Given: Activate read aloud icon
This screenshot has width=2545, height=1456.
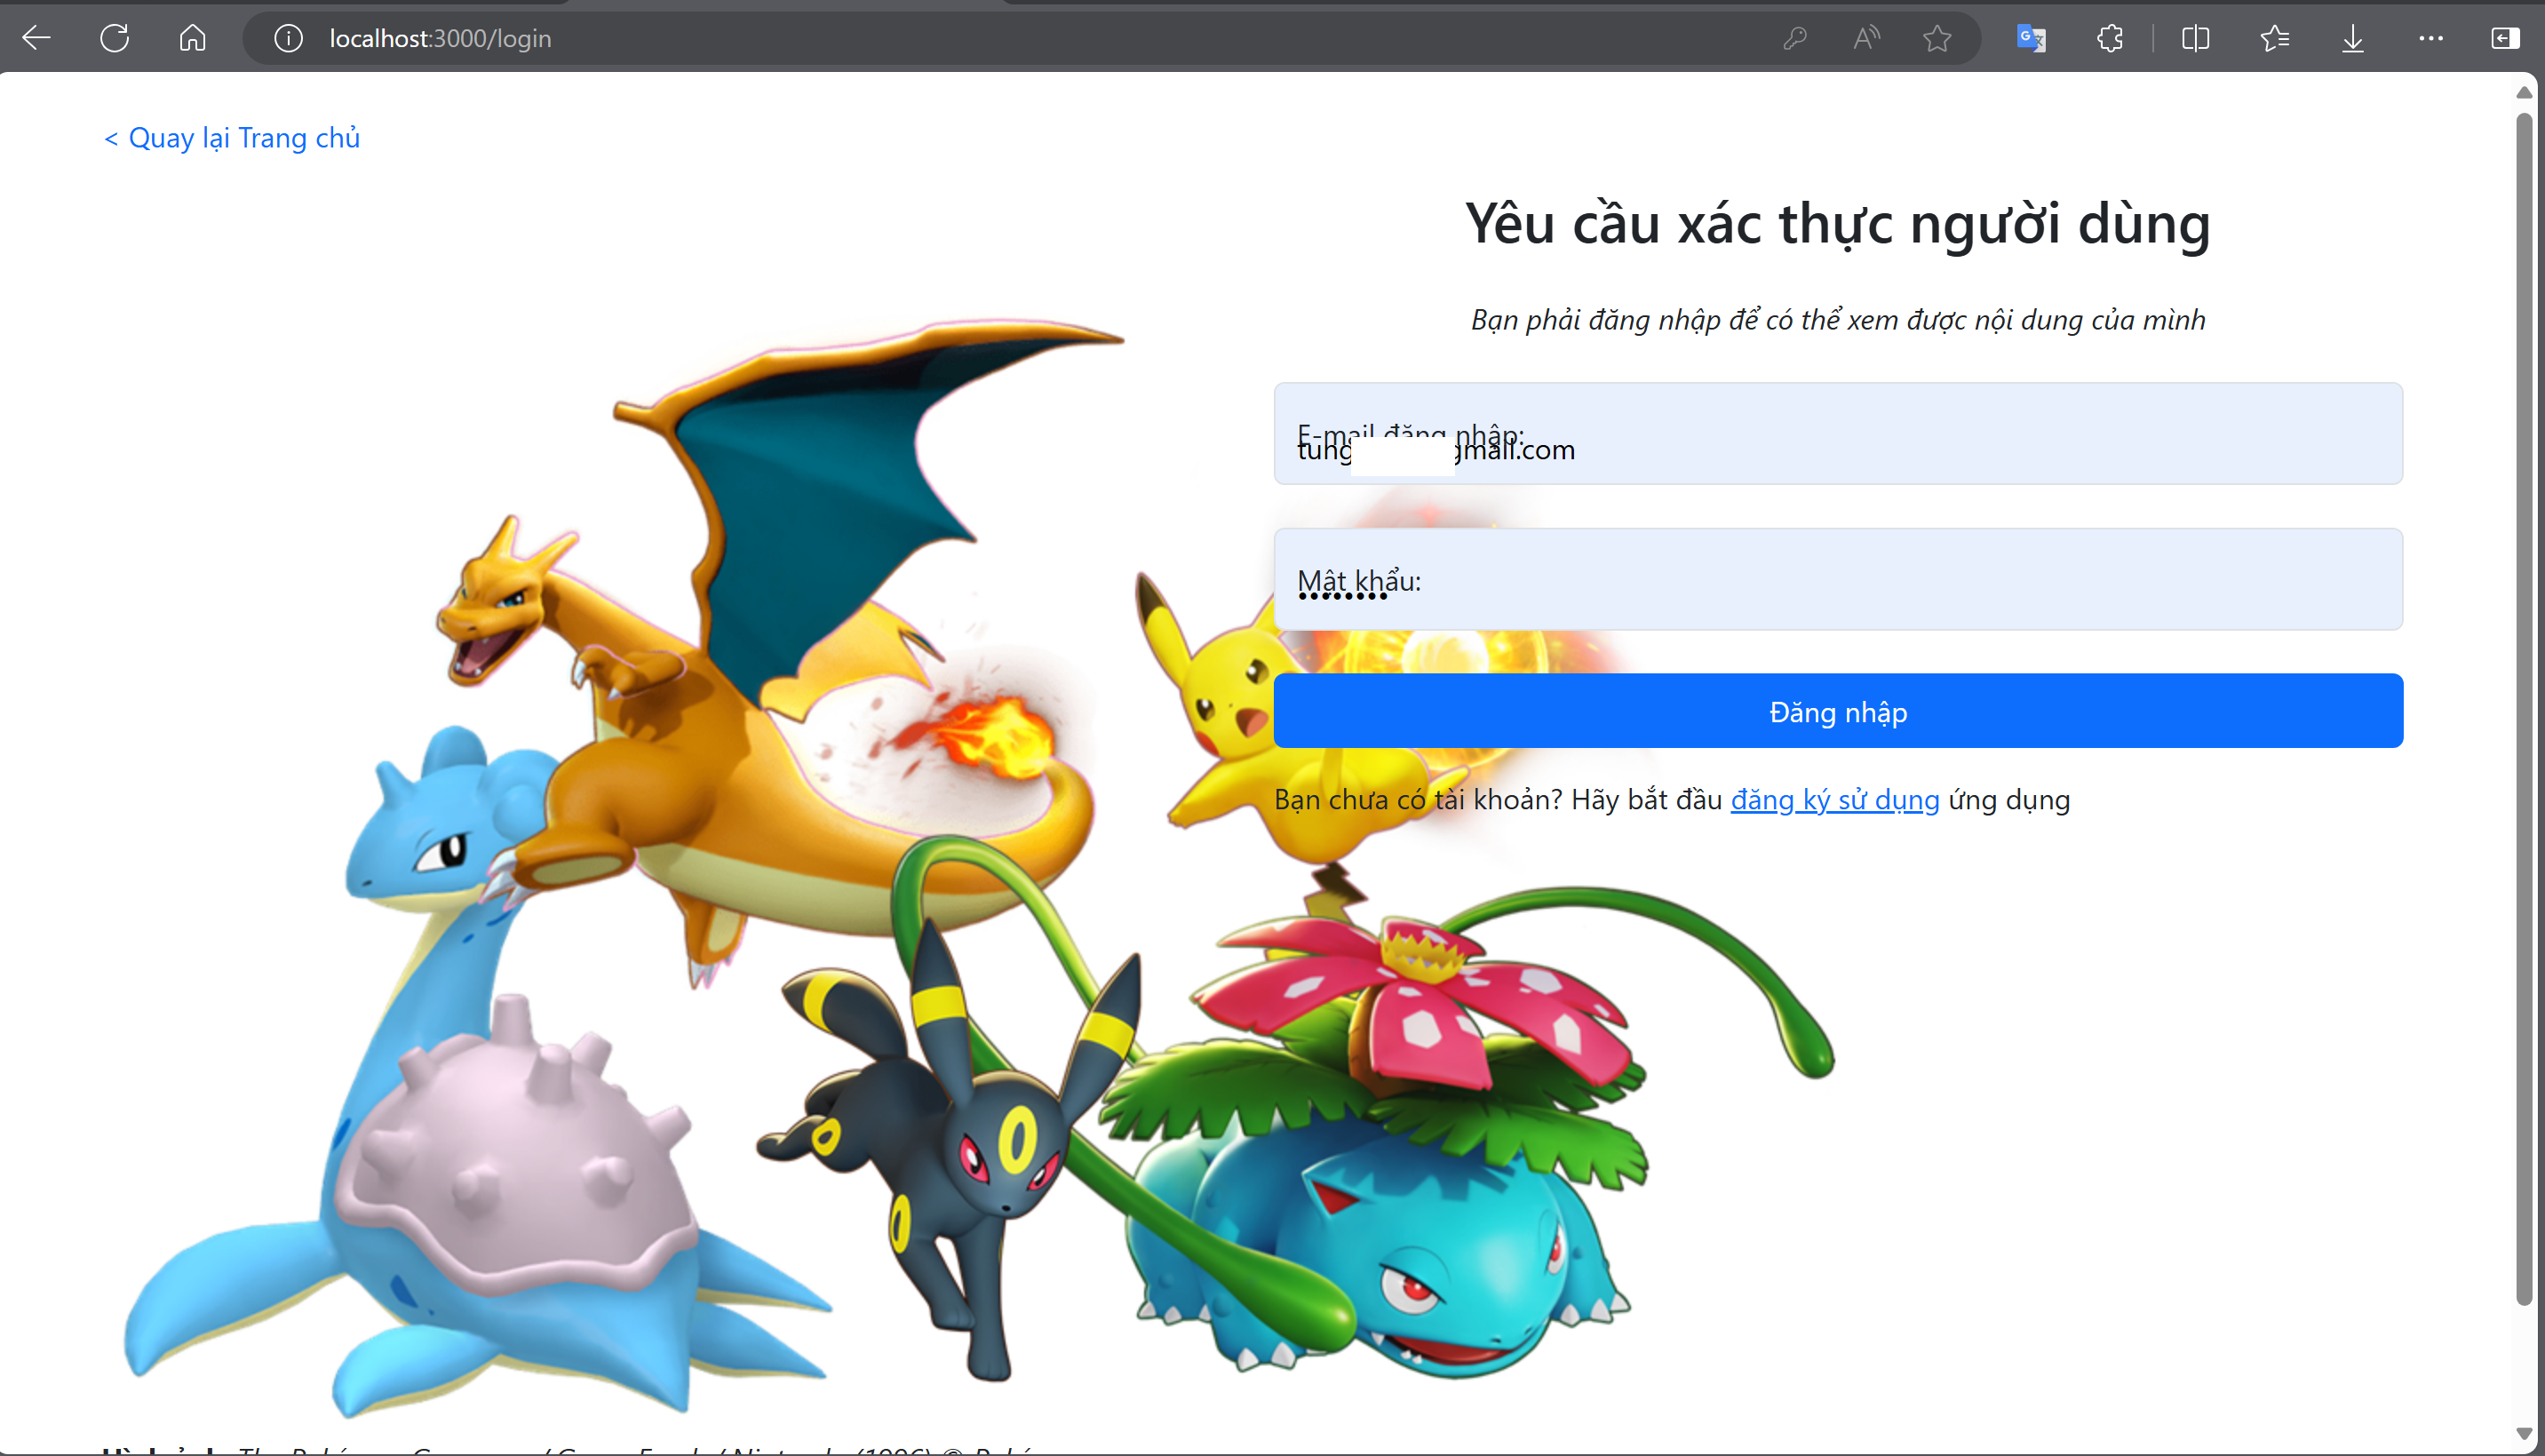Looking at the screenshot, I should pos(1866,38).
